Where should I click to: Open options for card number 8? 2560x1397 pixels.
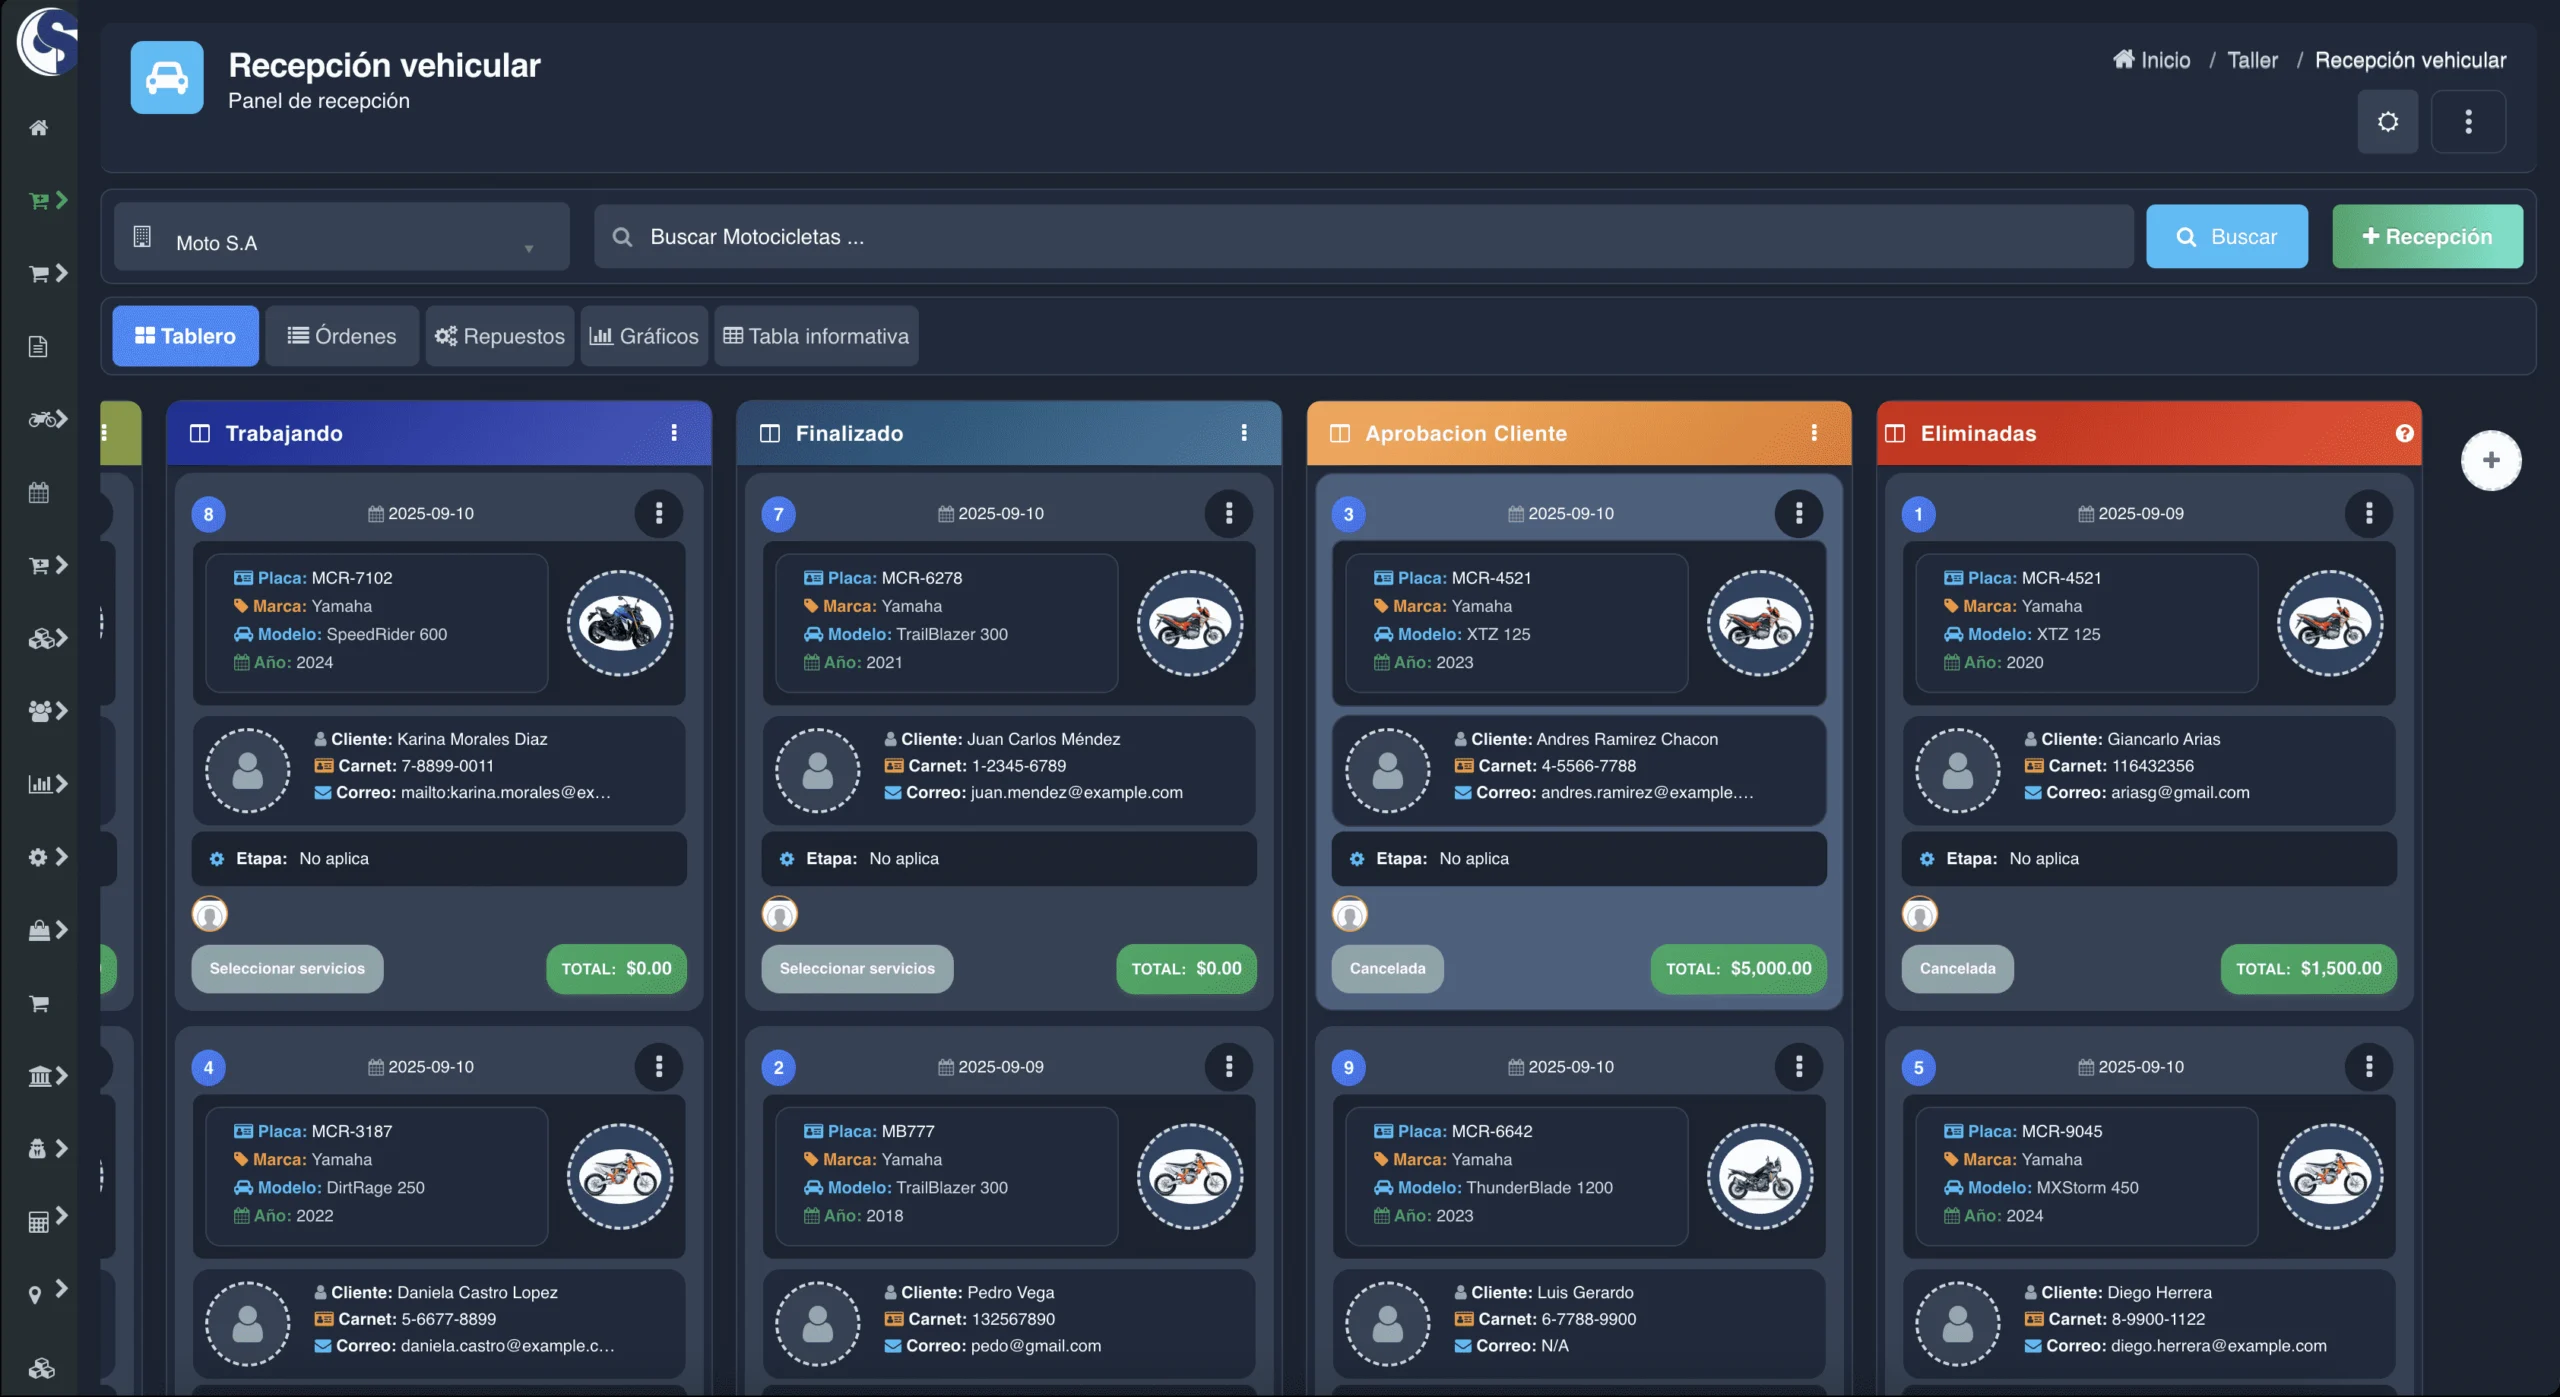click(x=658, y=513)
